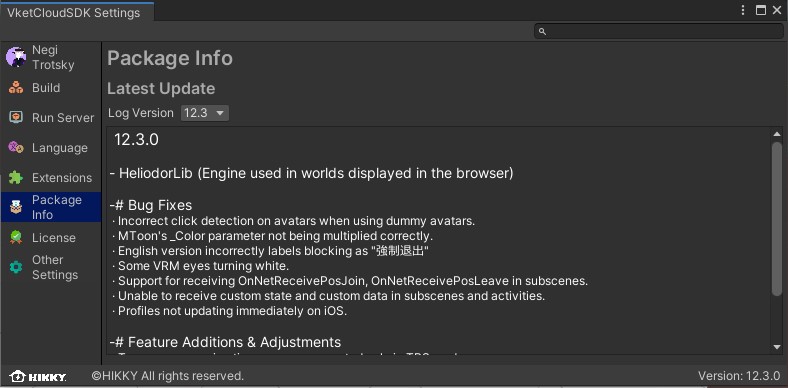Click the 'Package Info' page title
This screenshot has width=788, height=388.
[x=170, y=58]
